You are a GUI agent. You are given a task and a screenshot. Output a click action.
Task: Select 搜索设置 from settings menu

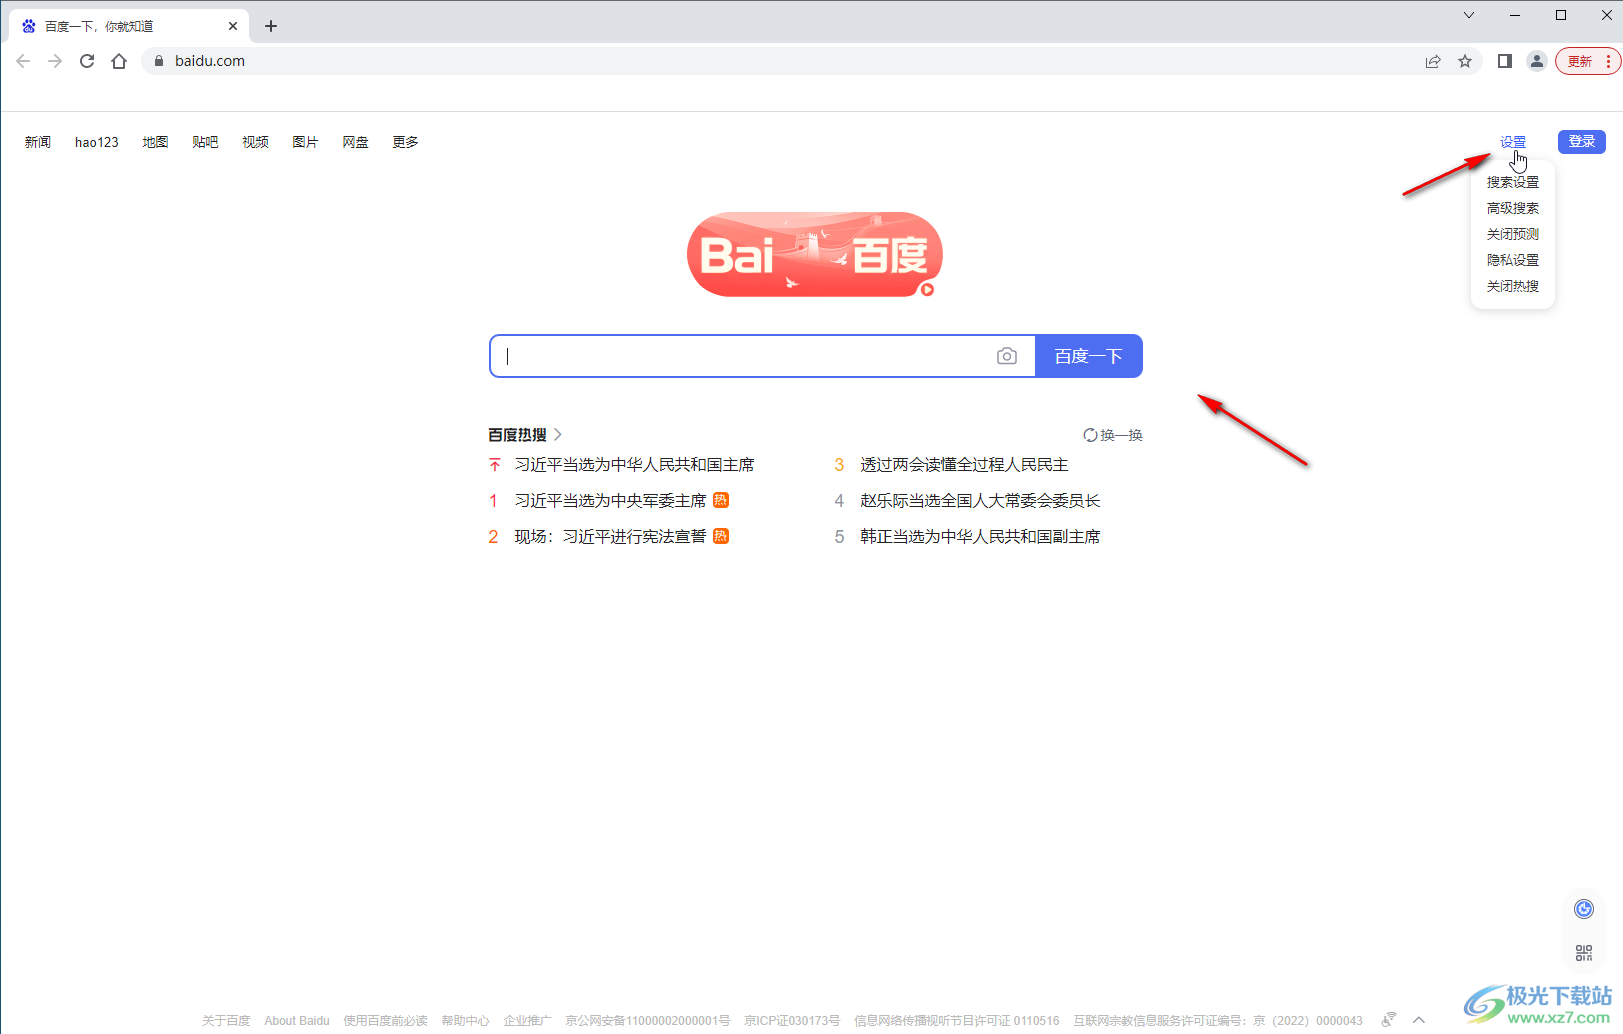click(1513, 182)
